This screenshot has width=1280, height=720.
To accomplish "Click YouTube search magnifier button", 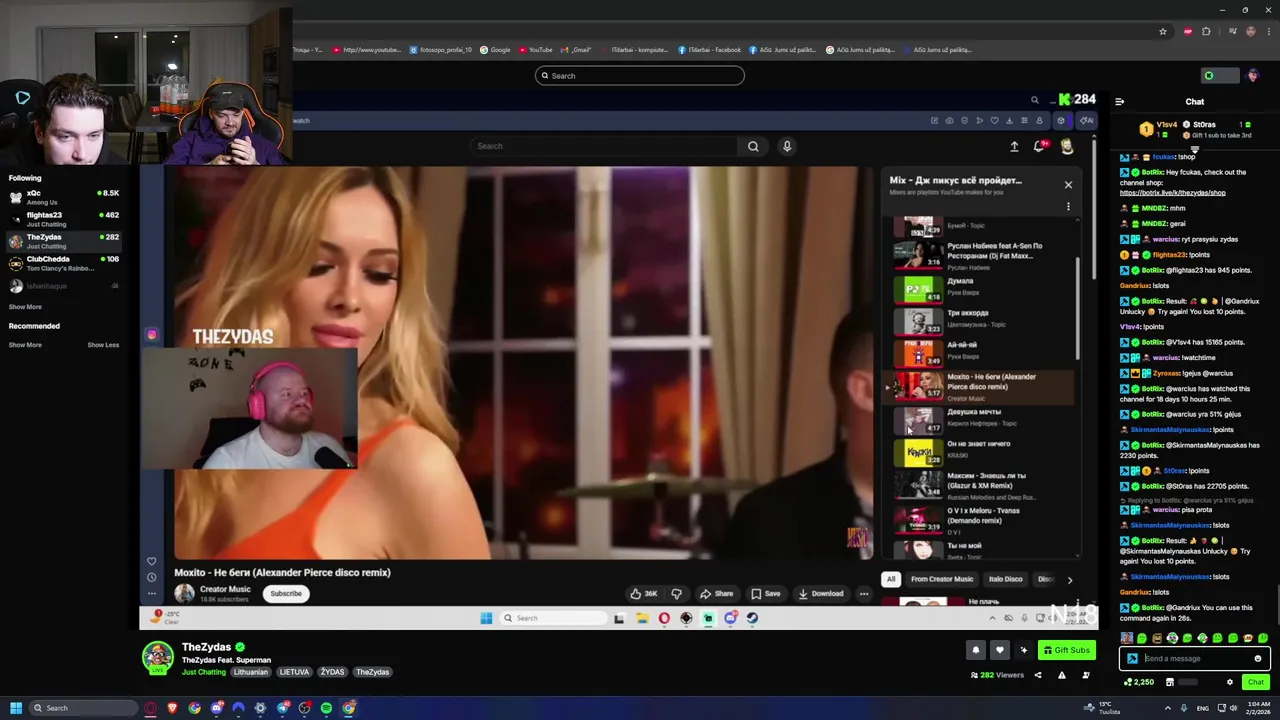I will (753, 146).
